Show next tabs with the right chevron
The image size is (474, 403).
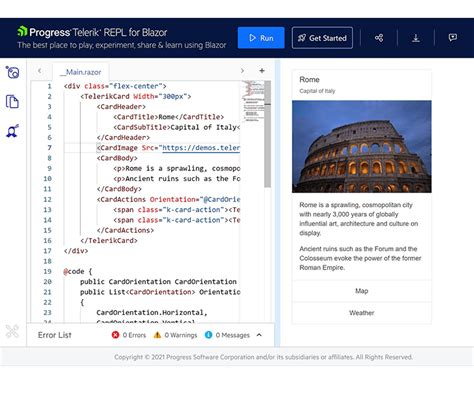242,71
